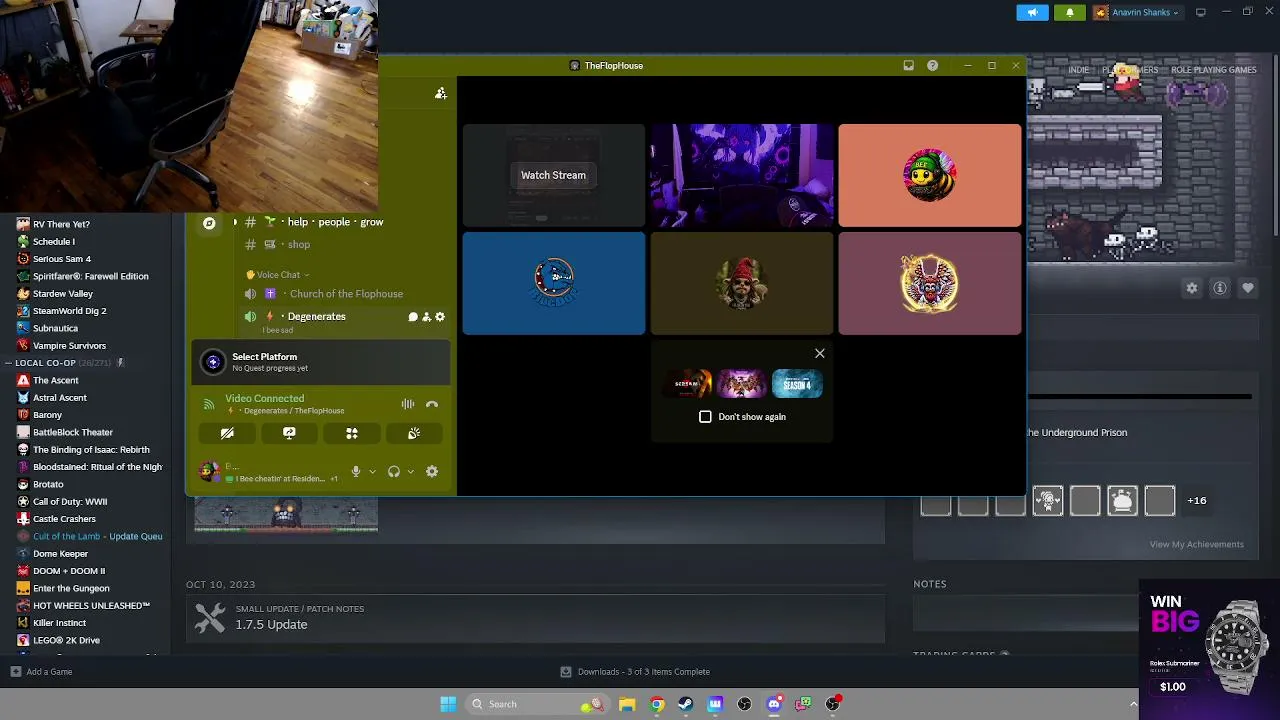
Task: Select the Degenerates voice channel
Action: tap(316, 317)
